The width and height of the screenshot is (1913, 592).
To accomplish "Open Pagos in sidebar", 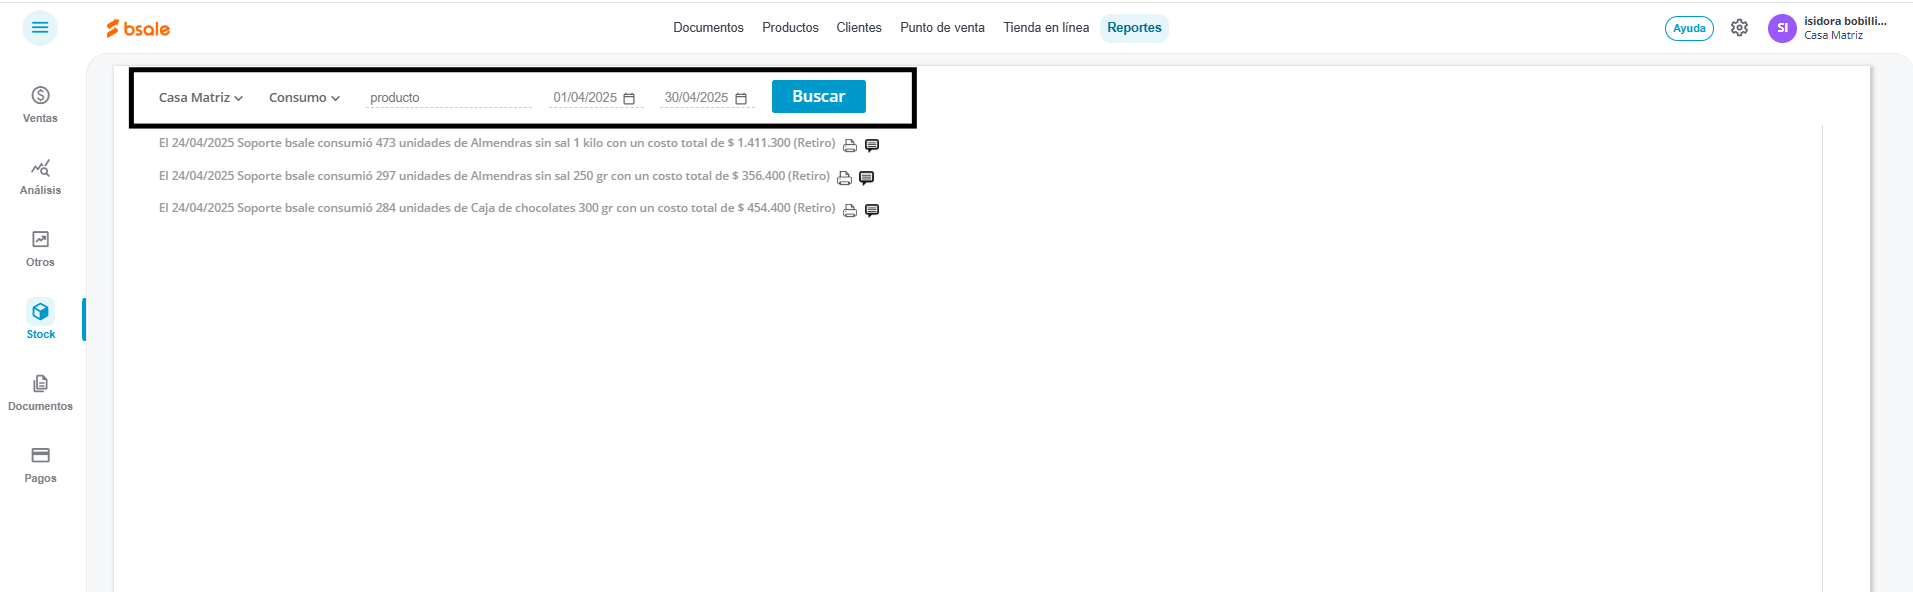I will 40,465.
